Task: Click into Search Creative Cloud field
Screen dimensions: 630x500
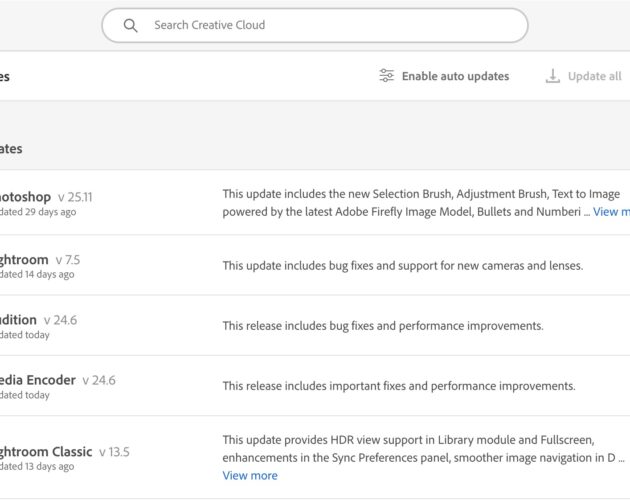Action: pos(315,25)
